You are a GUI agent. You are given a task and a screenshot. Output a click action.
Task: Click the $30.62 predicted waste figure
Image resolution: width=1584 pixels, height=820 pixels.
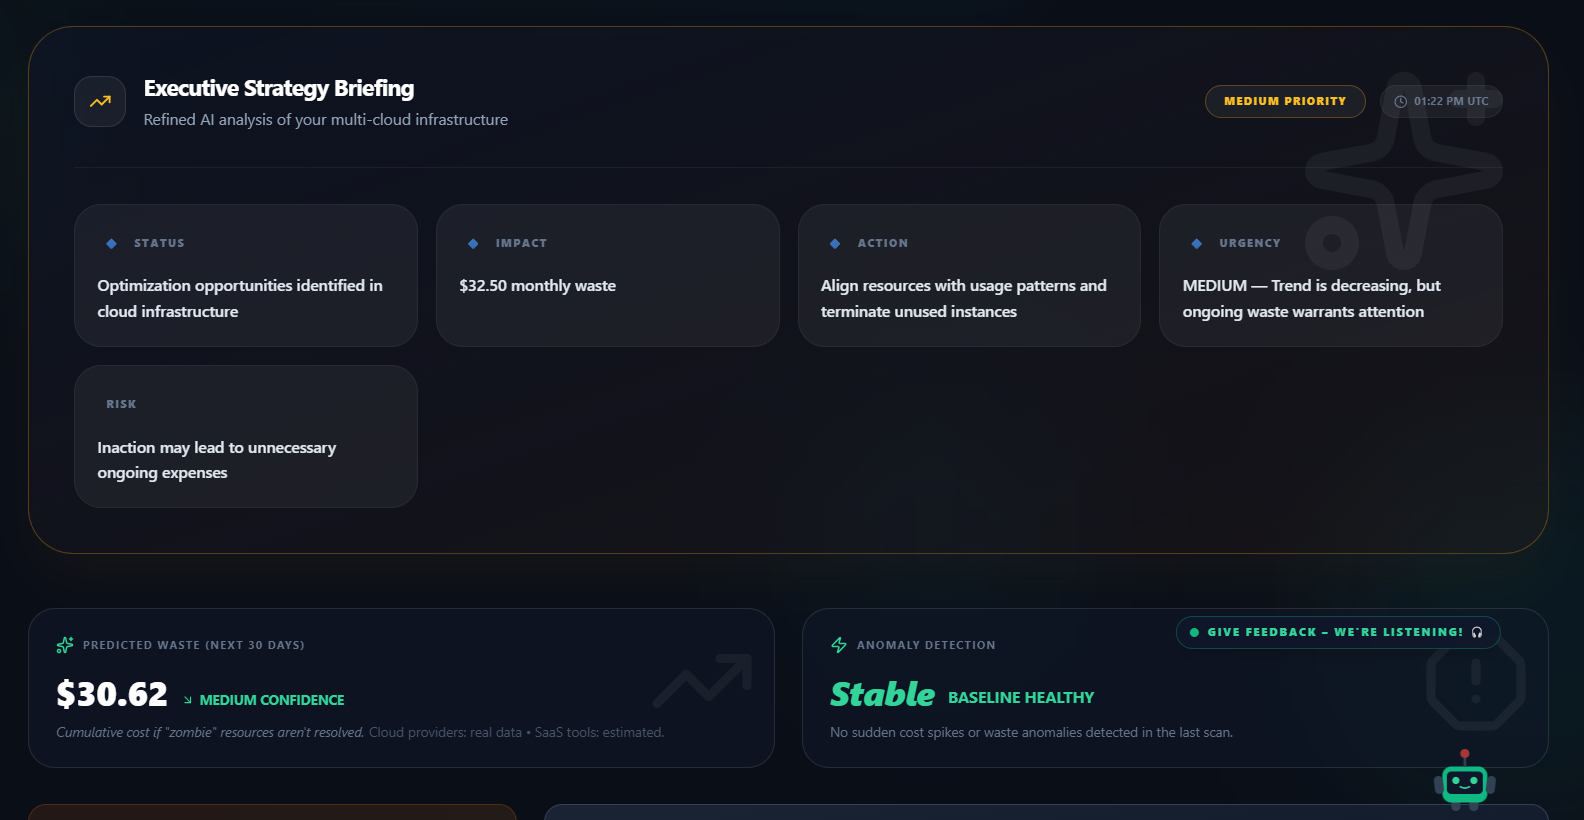click(x=112, y=694)
